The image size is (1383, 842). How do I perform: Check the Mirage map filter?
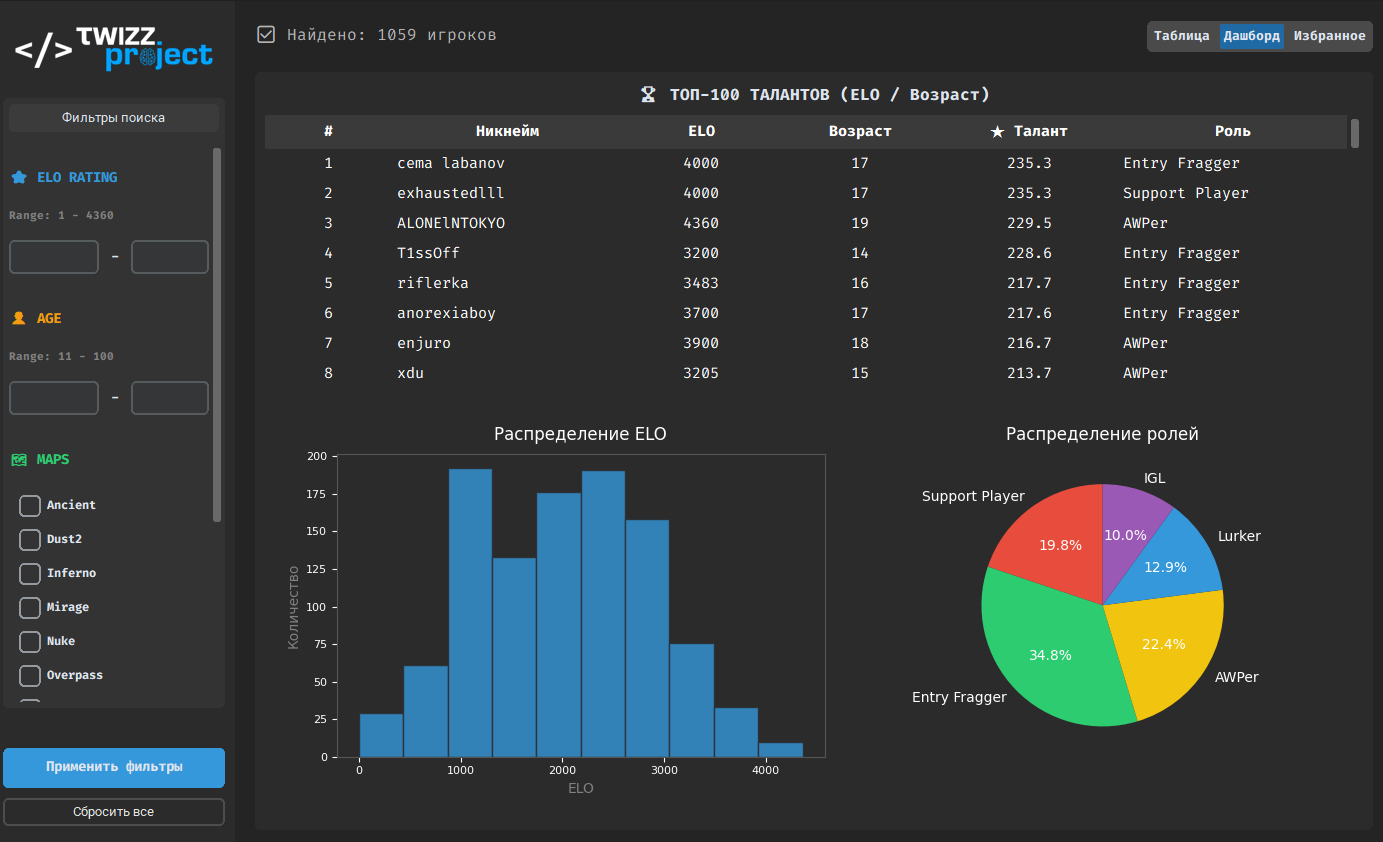[x=30, y=608]
